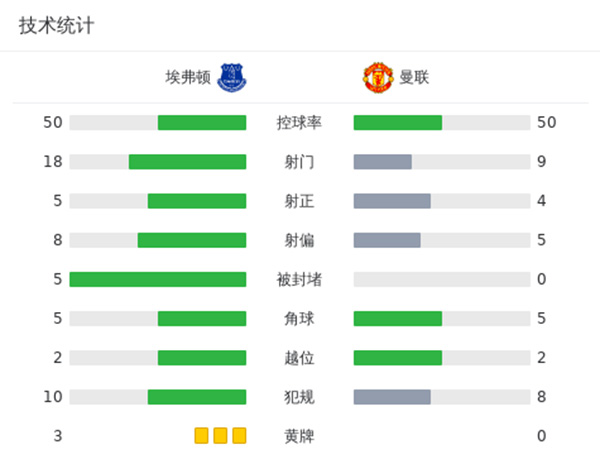
Task: Select the 角球 stat label
Action: 299,319
